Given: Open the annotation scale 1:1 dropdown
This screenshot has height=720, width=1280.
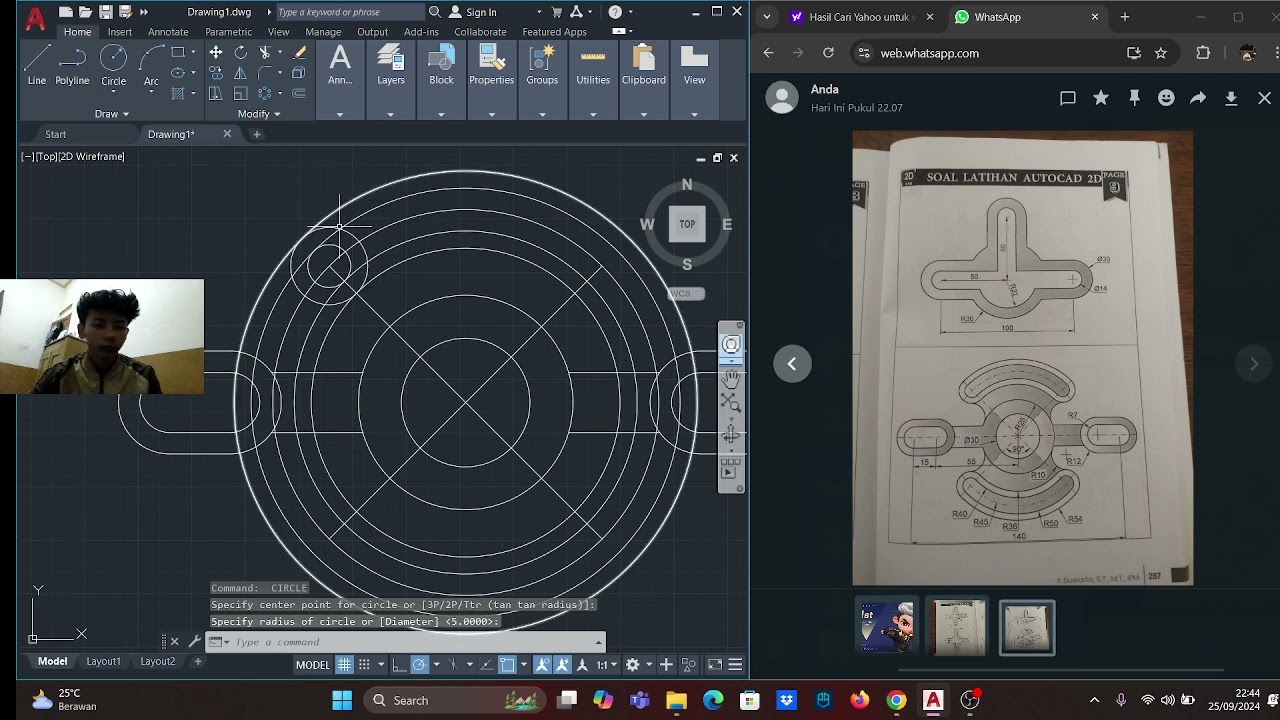Looking at the screenshot, I should [606, 665].
